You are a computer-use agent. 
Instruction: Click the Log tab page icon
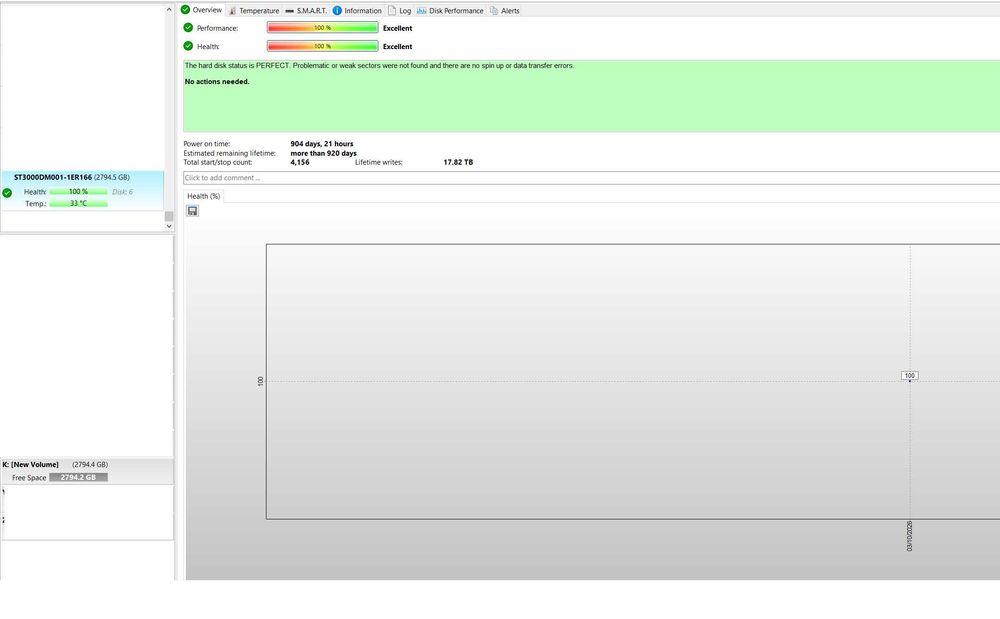[x=392, y=11]
